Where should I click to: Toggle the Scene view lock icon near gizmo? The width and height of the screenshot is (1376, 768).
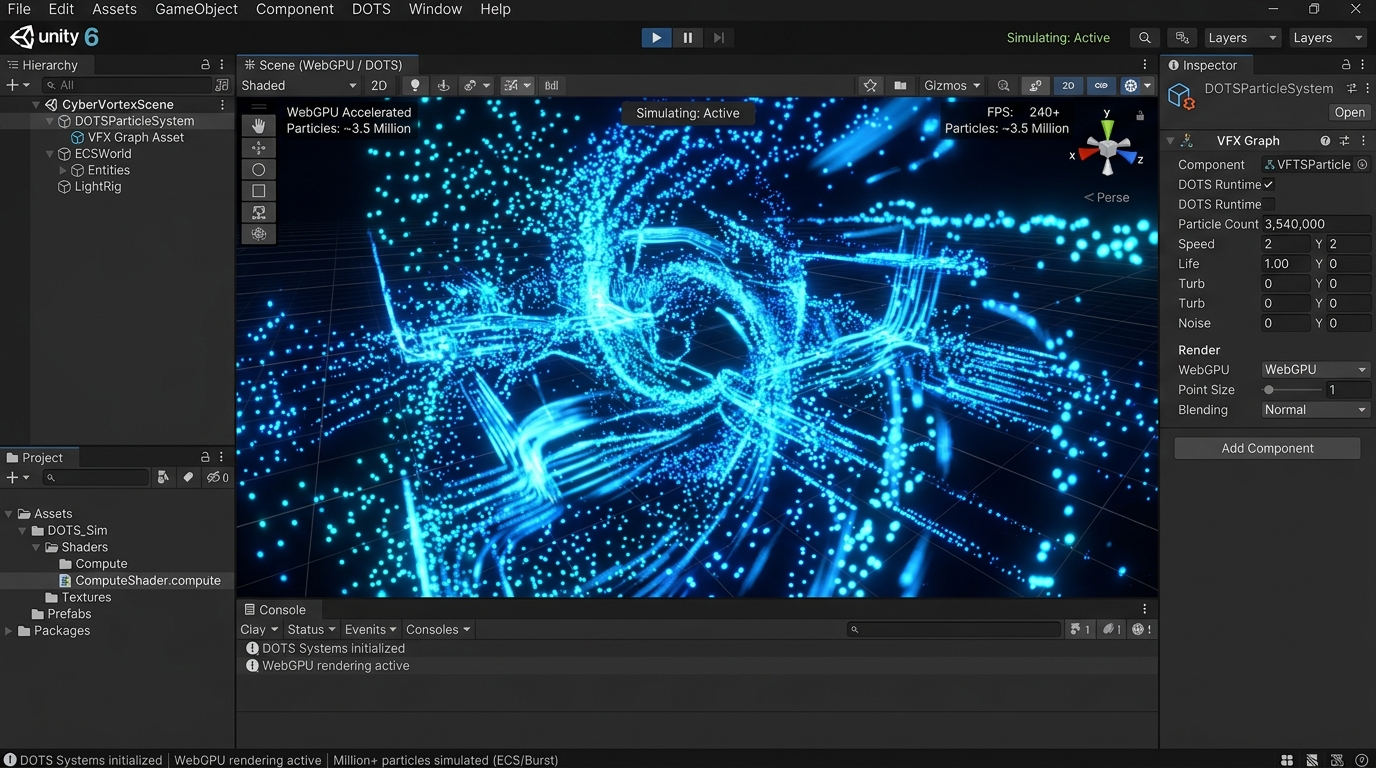coord(1140,115)
